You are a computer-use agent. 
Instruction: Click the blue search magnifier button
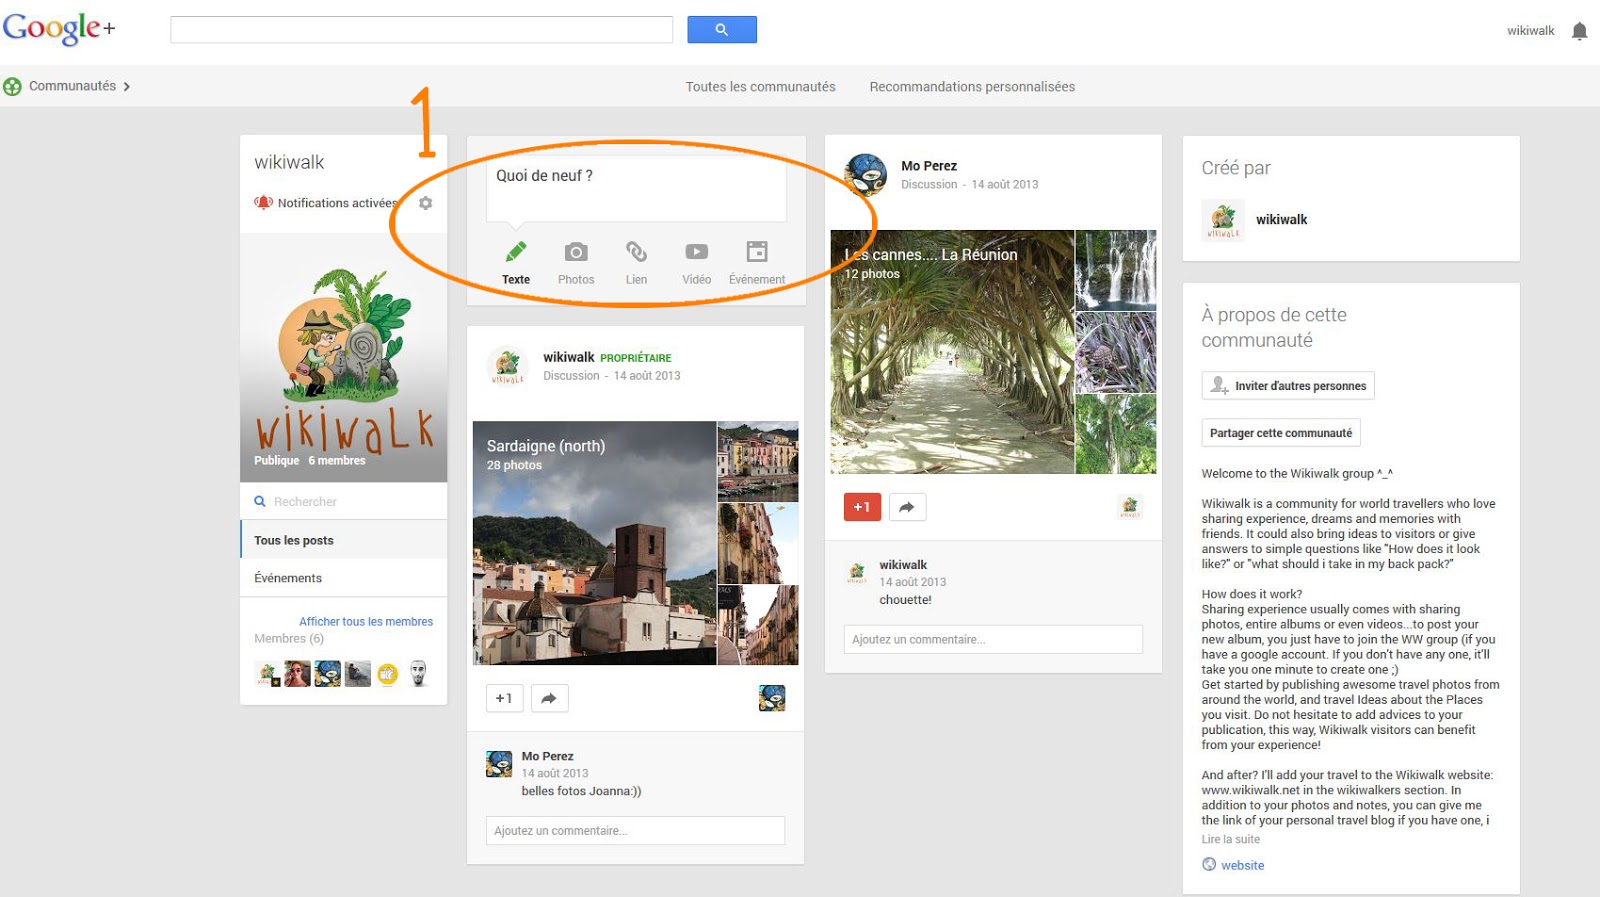coord(721,30)
